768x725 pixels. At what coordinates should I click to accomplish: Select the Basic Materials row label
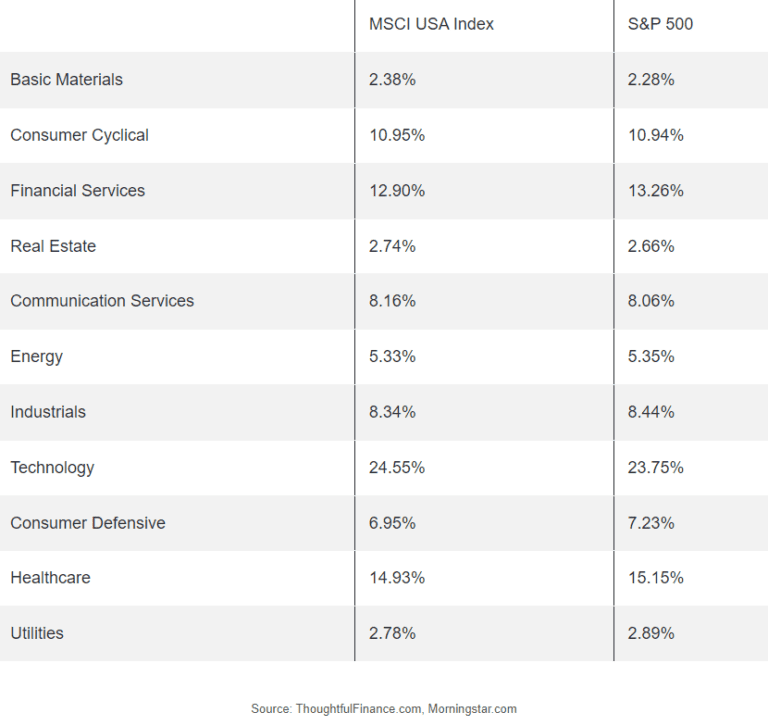(67, 80)
